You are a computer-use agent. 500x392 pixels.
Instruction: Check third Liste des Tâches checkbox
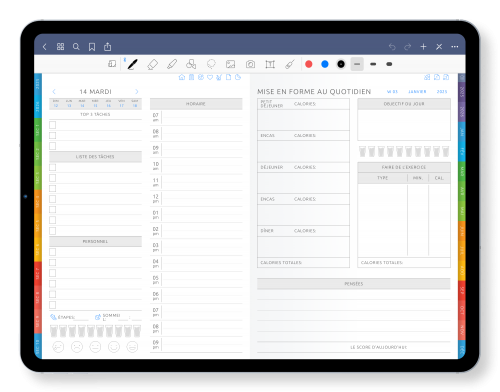tap(53, 189)
